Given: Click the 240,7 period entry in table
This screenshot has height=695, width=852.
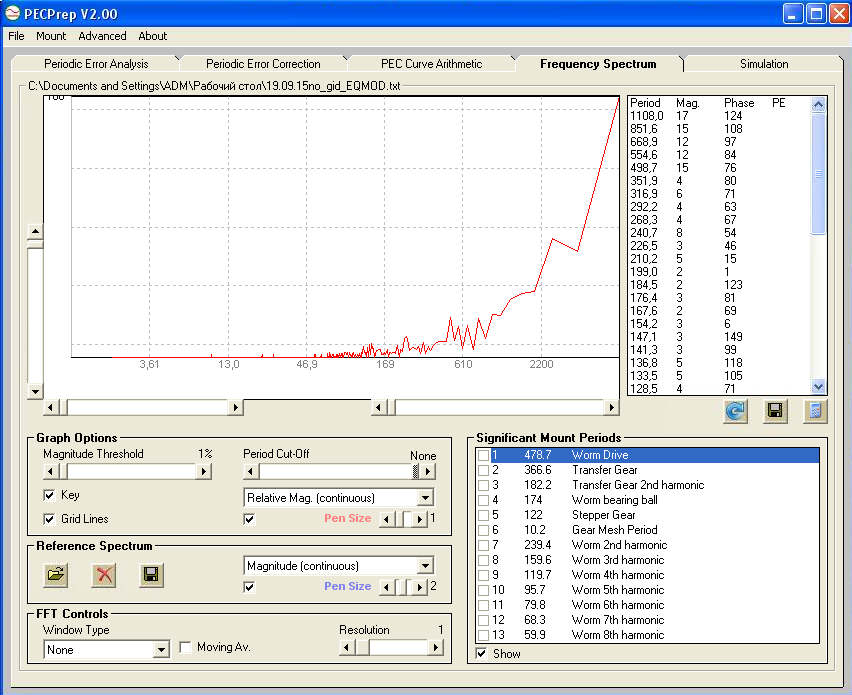Looking at the screenshot, I should pyautogui.click(x=643, y=233).
